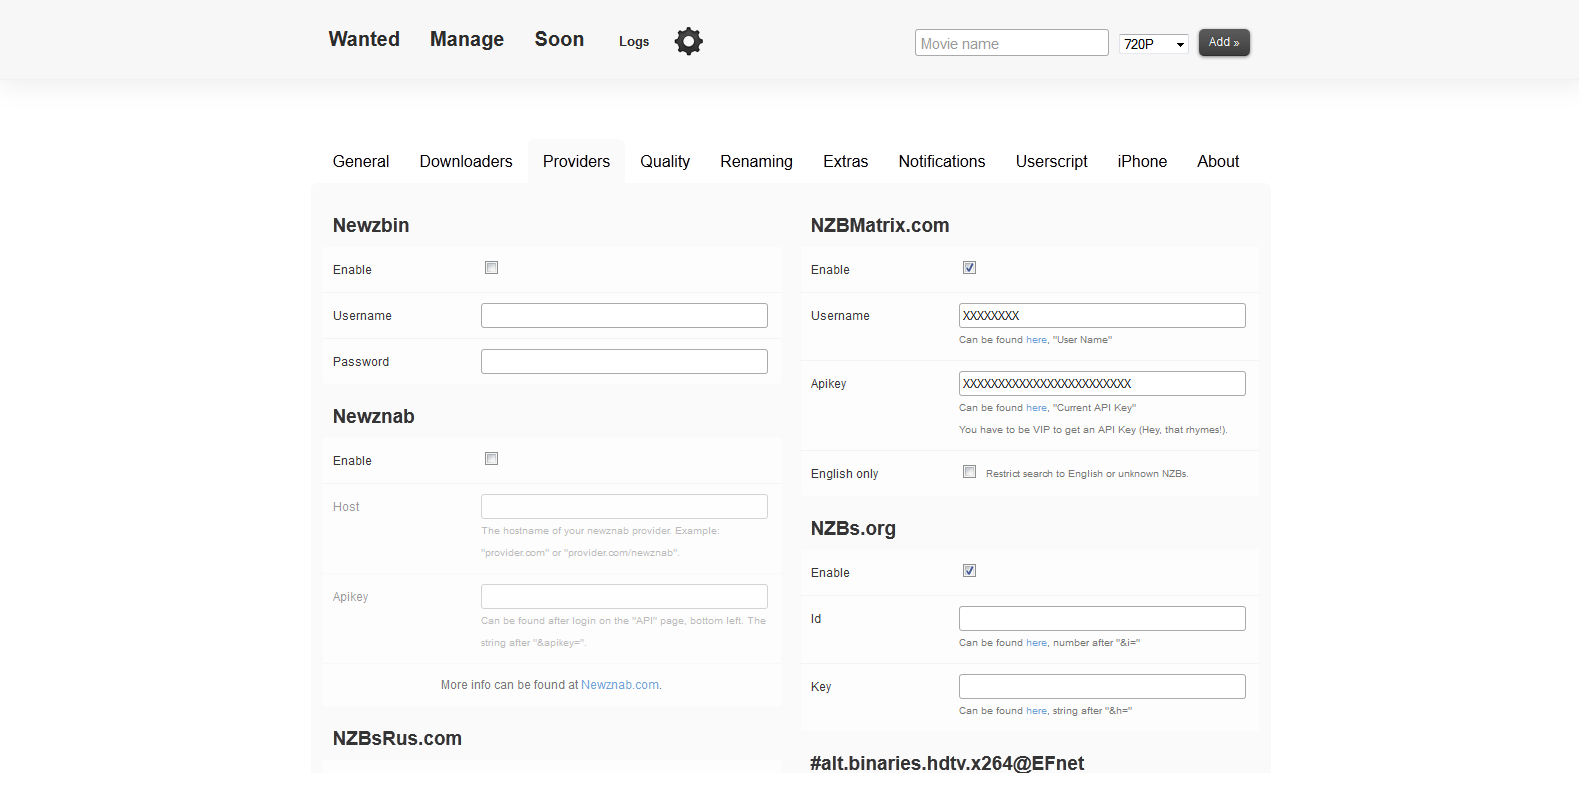Click the NZBMatrix.com Apikey field

(x=1102, y=383)
